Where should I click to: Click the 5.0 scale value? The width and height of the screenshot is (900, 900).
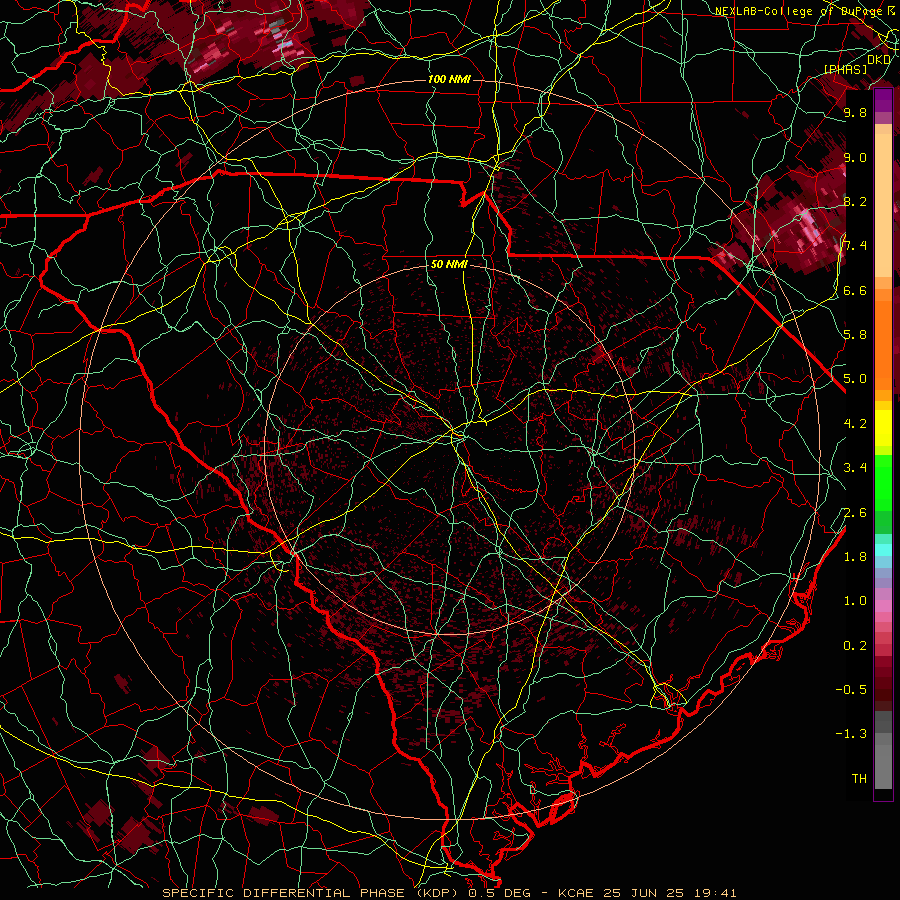coord(855,379)
